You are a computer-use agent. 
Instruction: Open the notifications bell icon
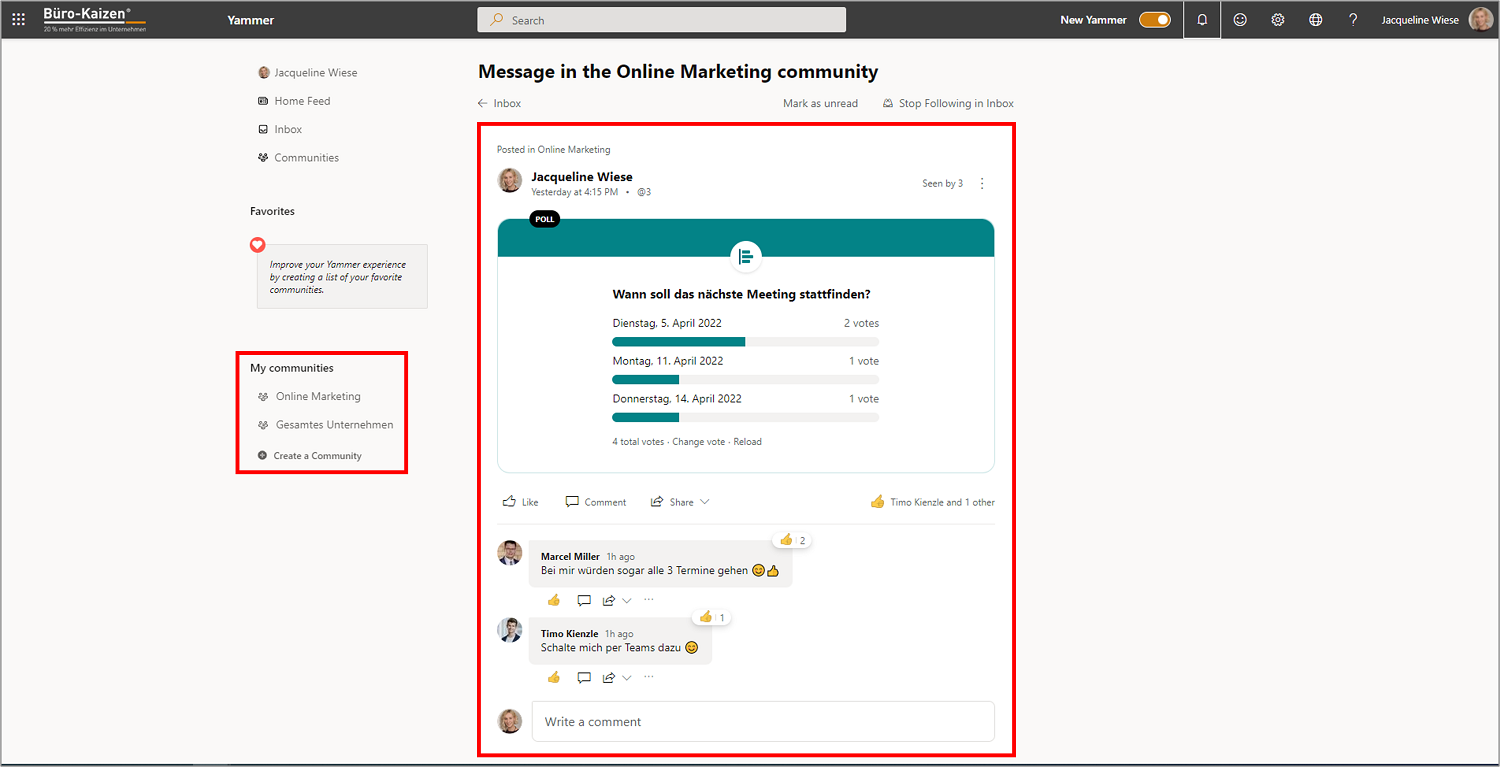pos(1202,19)
